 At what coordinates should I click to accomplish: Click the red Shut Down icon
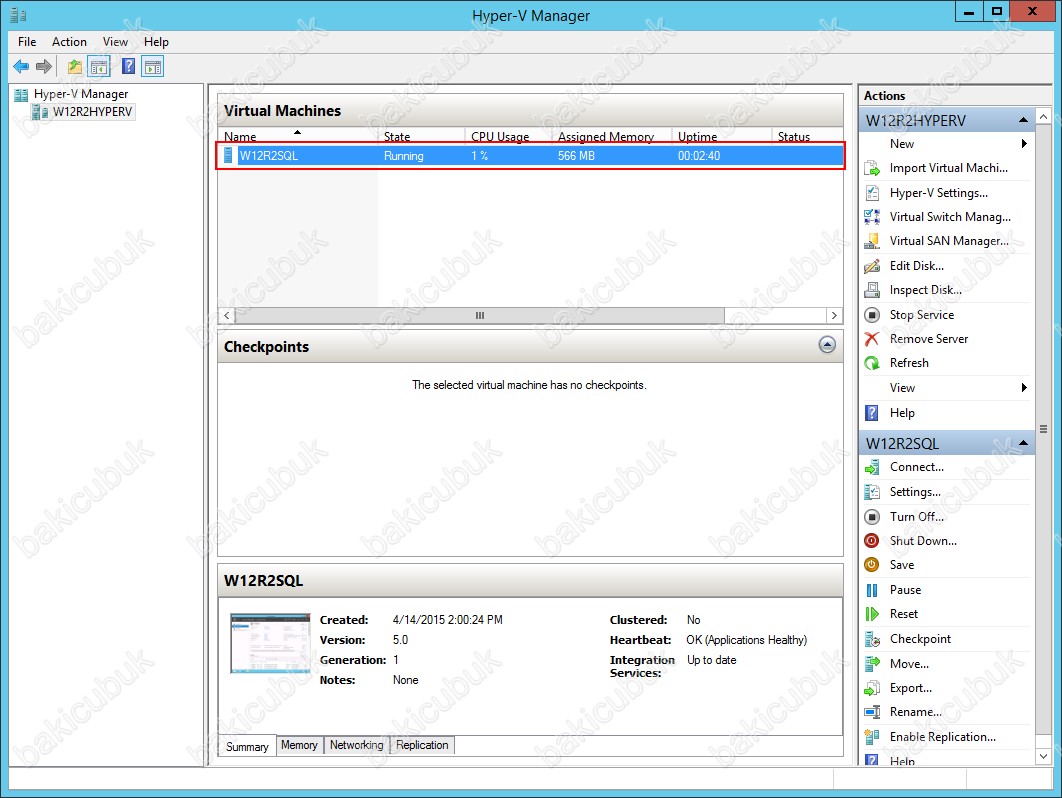click(x=872, y=541)
